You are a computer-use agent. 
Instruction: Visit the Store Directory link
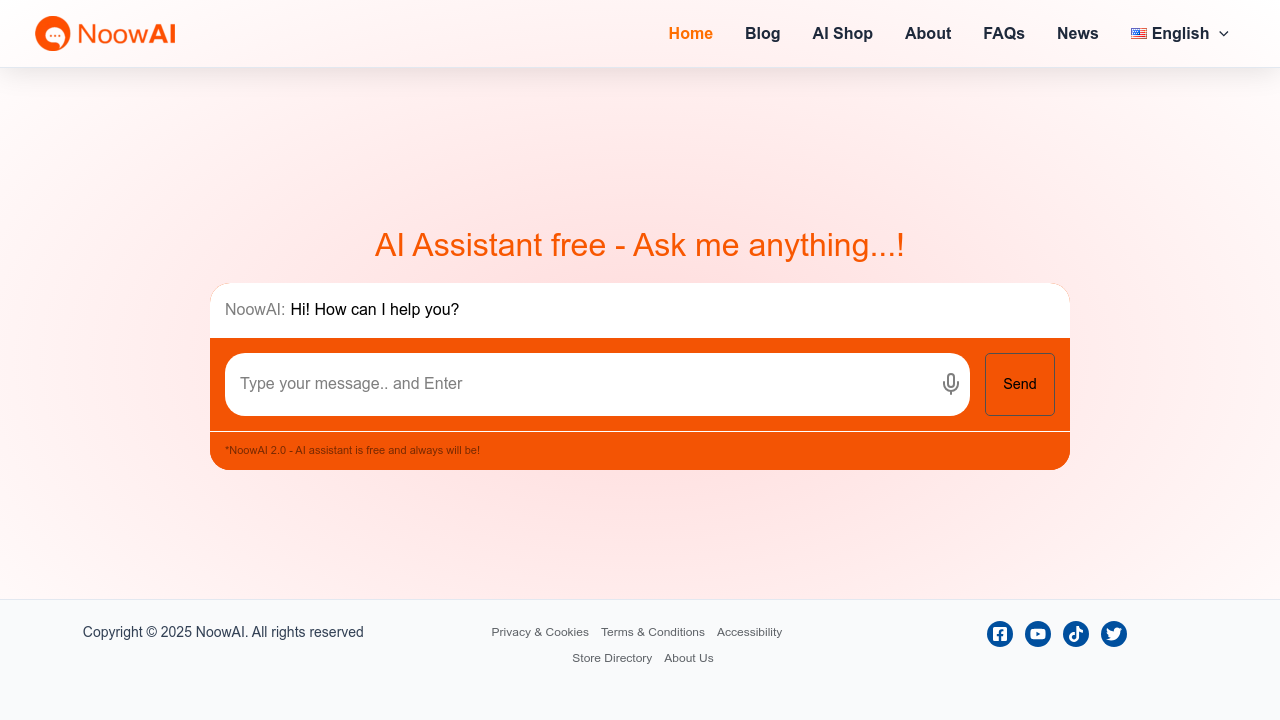click(x=612, y=658)
